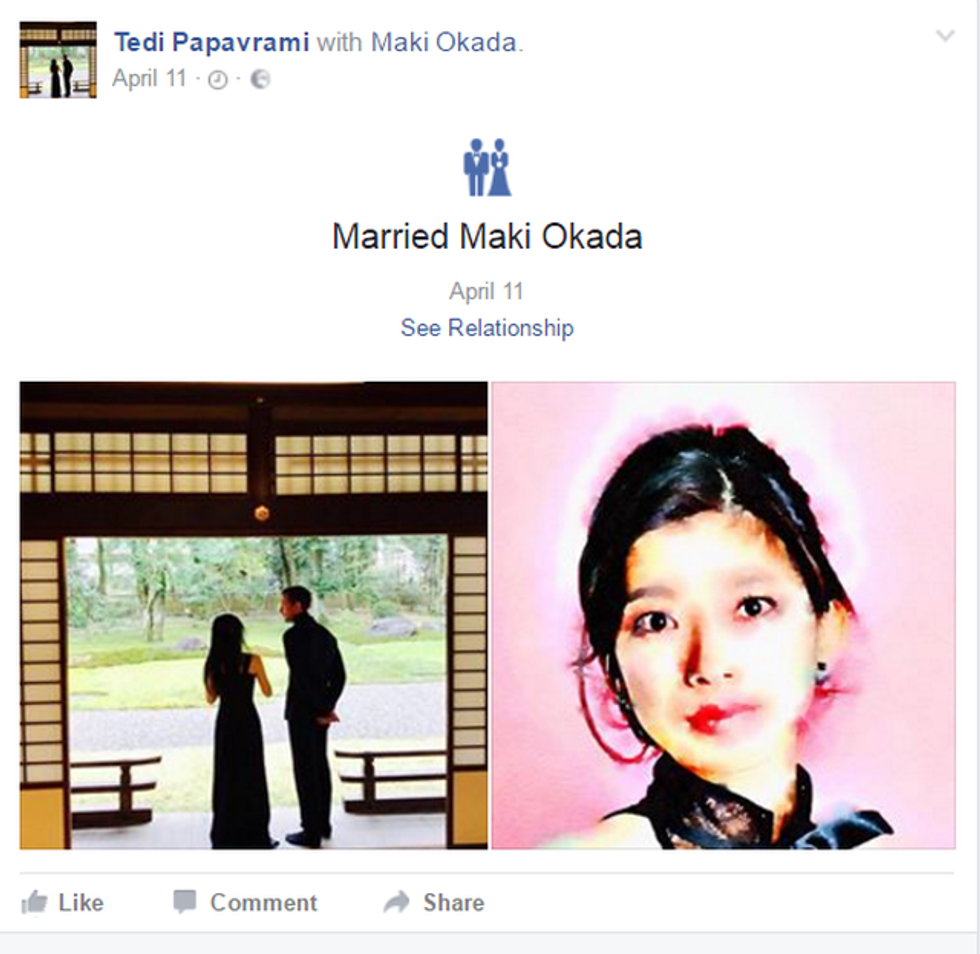The width and height of the screenshot is (980, 954).
Task: Click the Share arrow icon
Action: [x=397, y=901]
